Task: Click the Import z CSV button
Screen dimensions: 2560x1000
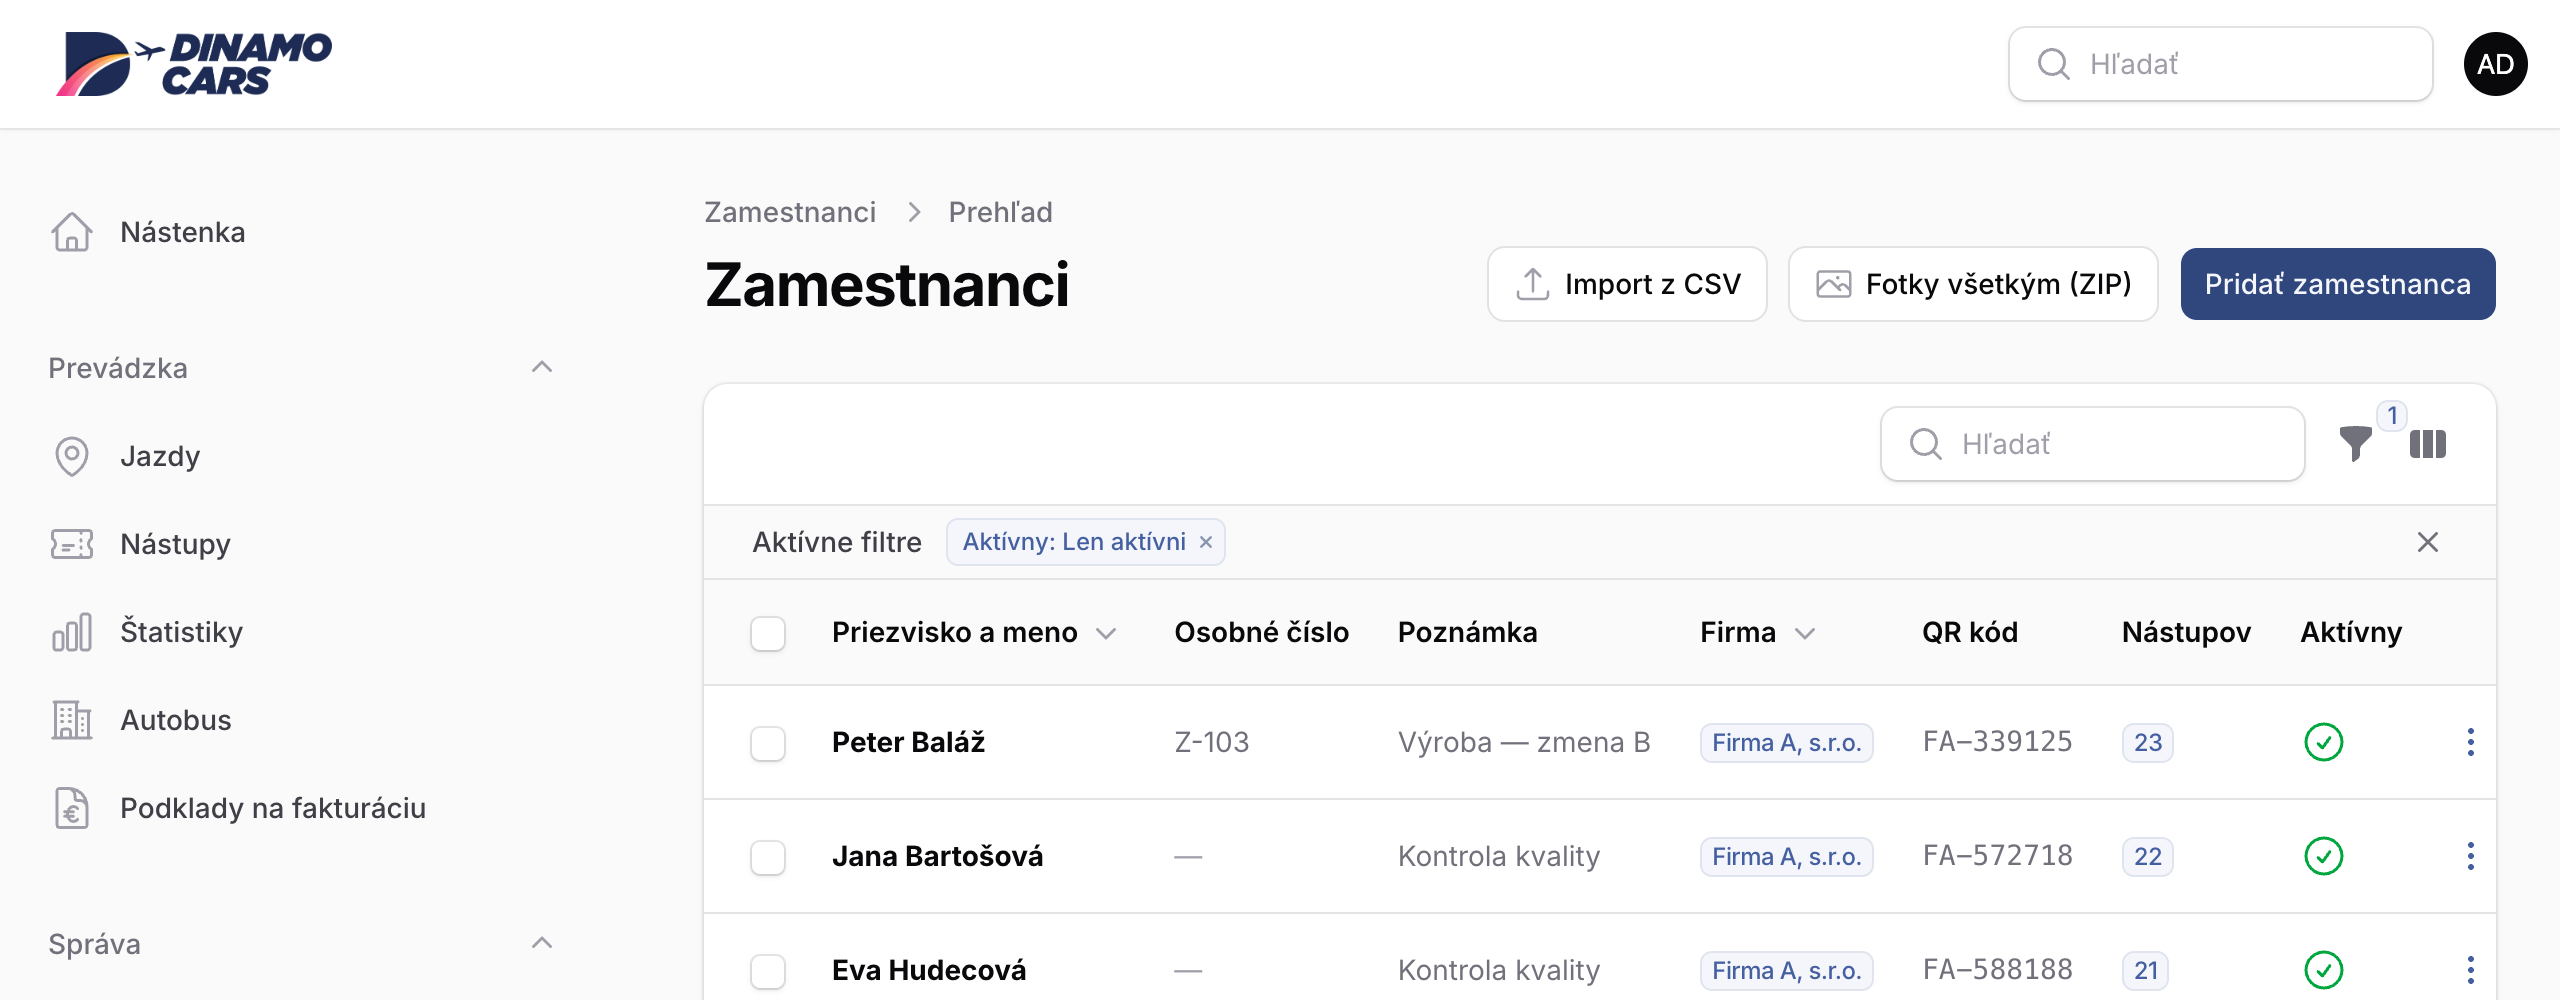Action: [1627, 284]
